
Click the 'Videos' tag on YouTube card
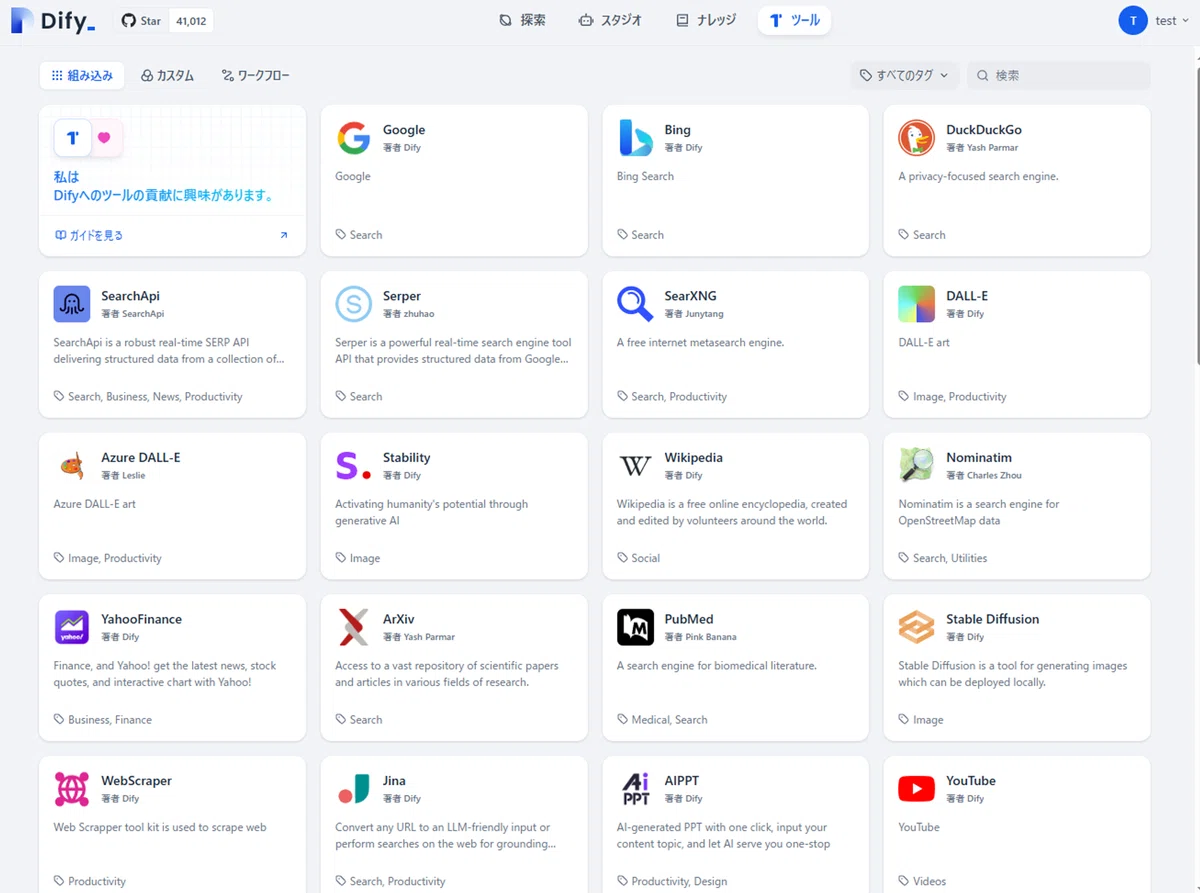(x=929, y=882)
